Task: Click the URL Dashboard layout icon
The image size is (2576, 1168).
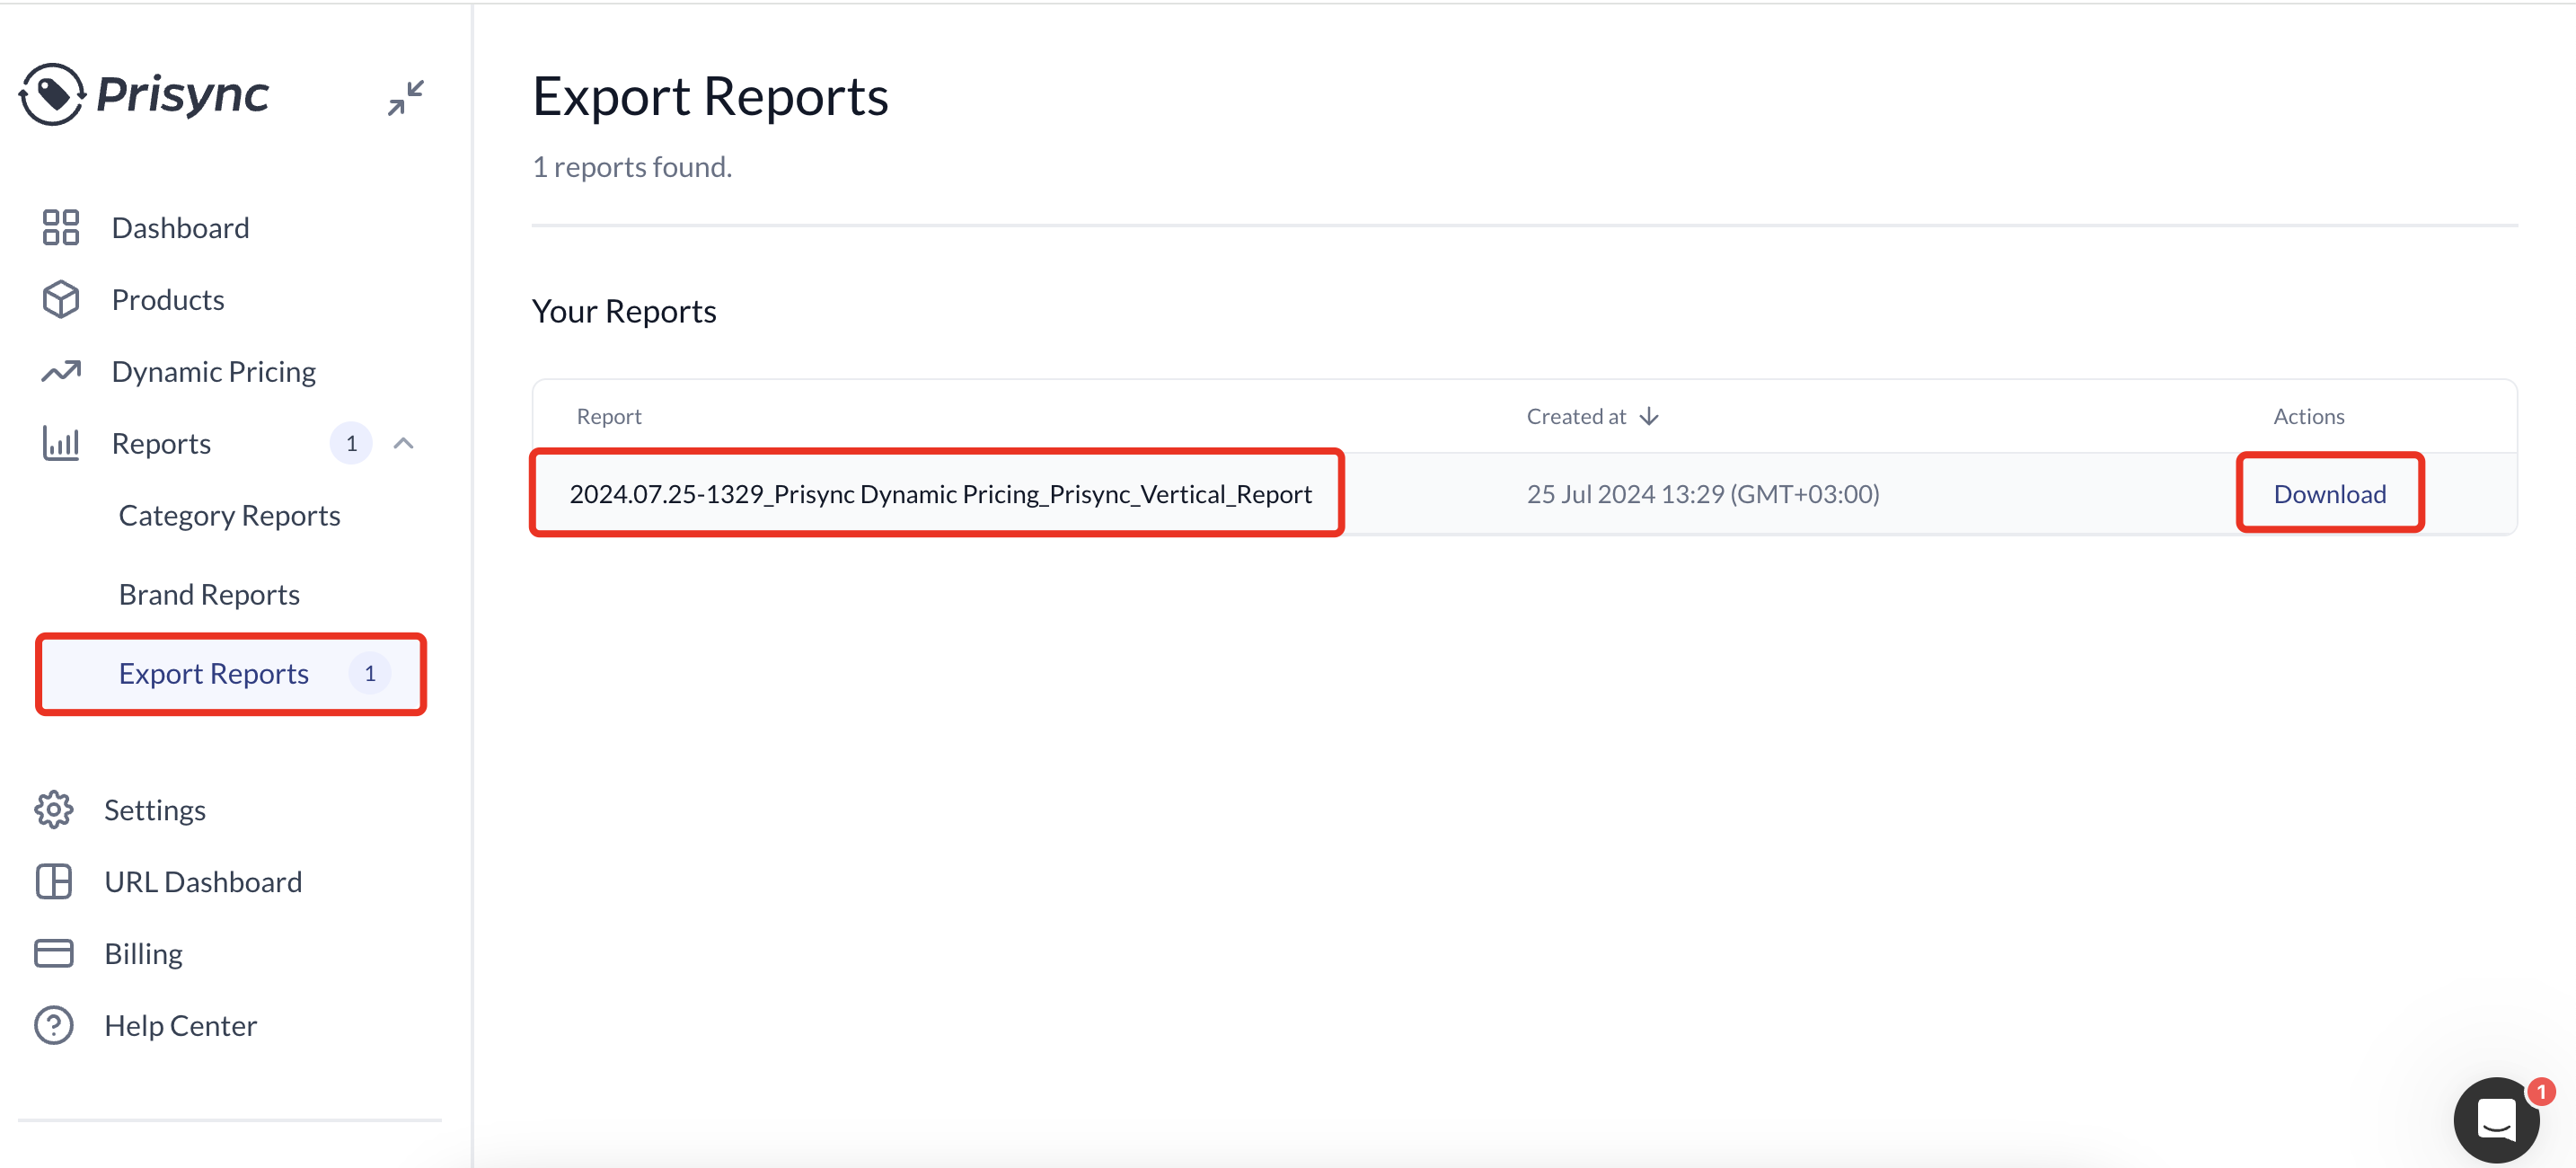Action: pyautogui.click(x=54, y=881)
